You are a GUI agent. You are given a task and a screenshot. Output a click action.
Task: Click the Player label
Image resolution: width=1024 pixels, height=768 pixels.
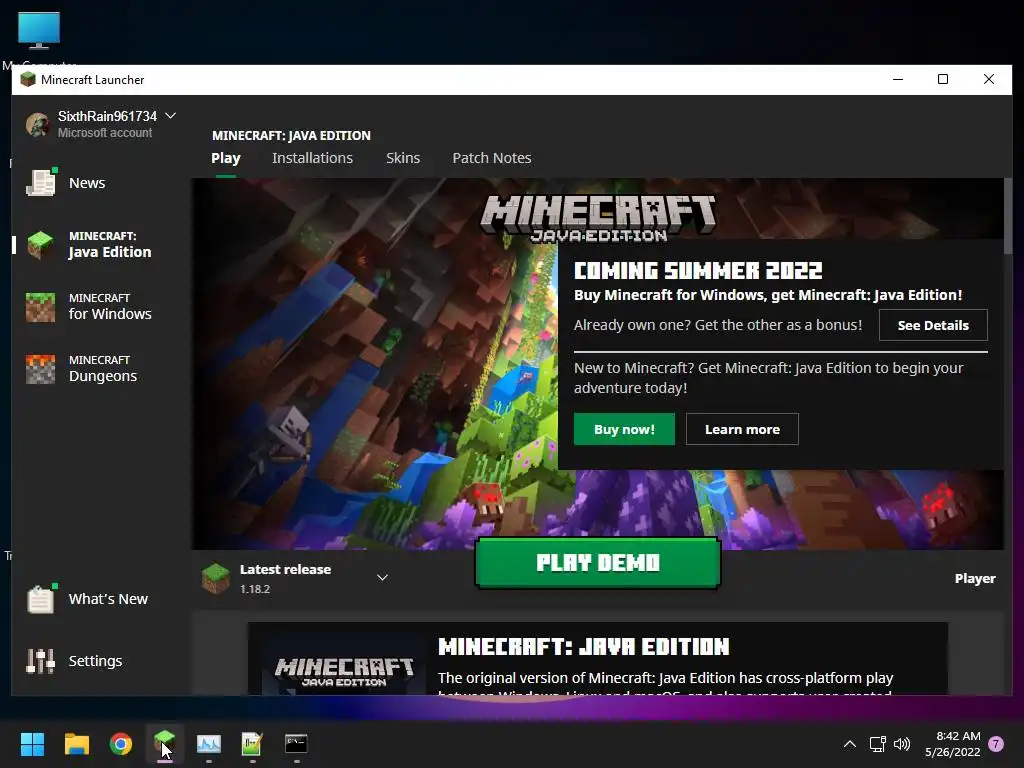click(975, 579)
